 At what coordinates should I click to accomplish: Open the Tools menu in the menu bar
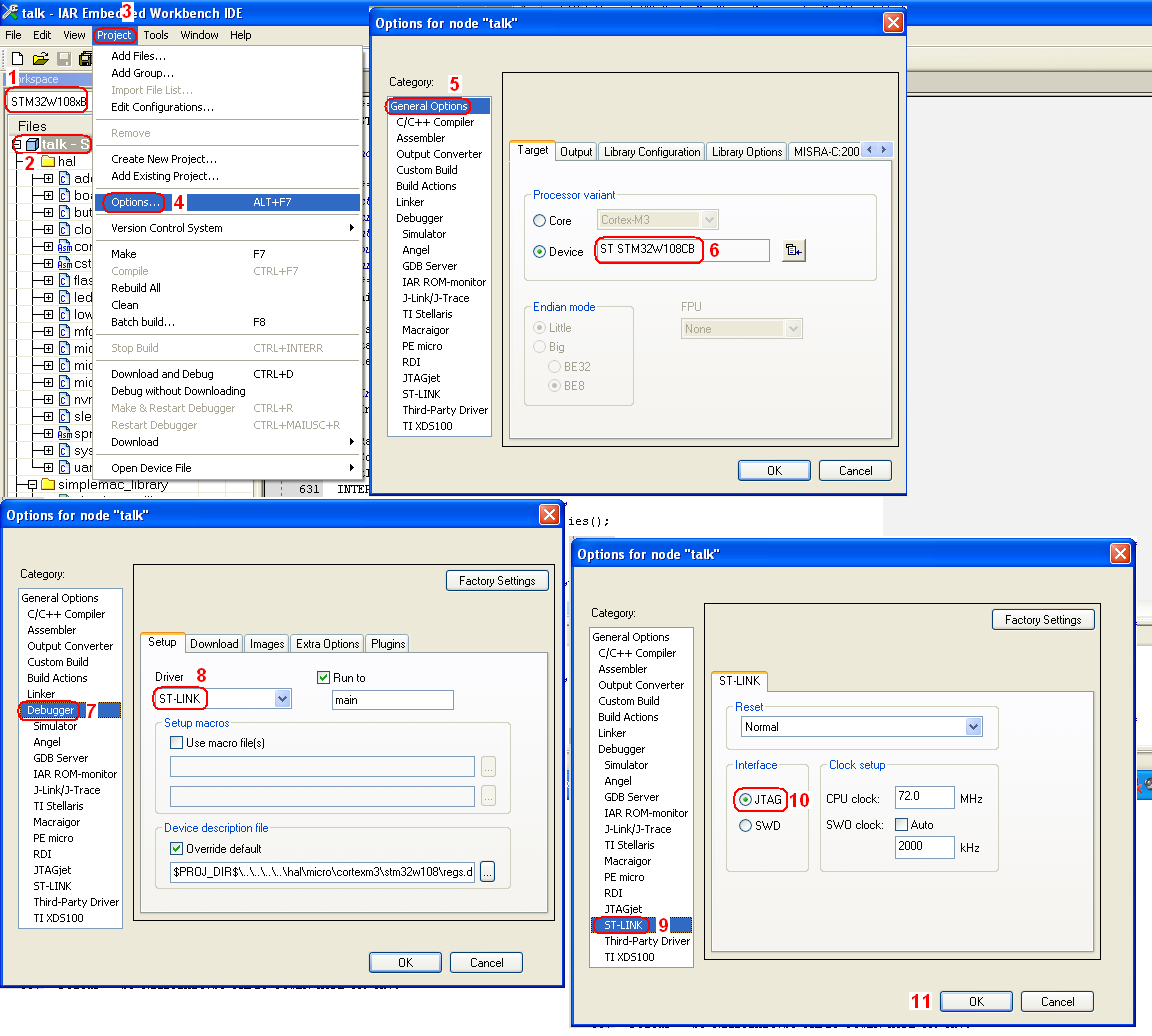coord(156,35)
